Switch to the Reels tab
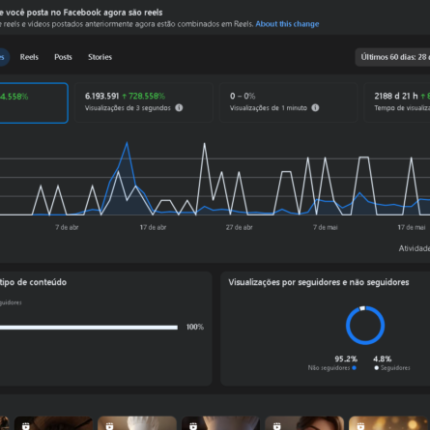 pyautogui.click(x=29, y=57)
